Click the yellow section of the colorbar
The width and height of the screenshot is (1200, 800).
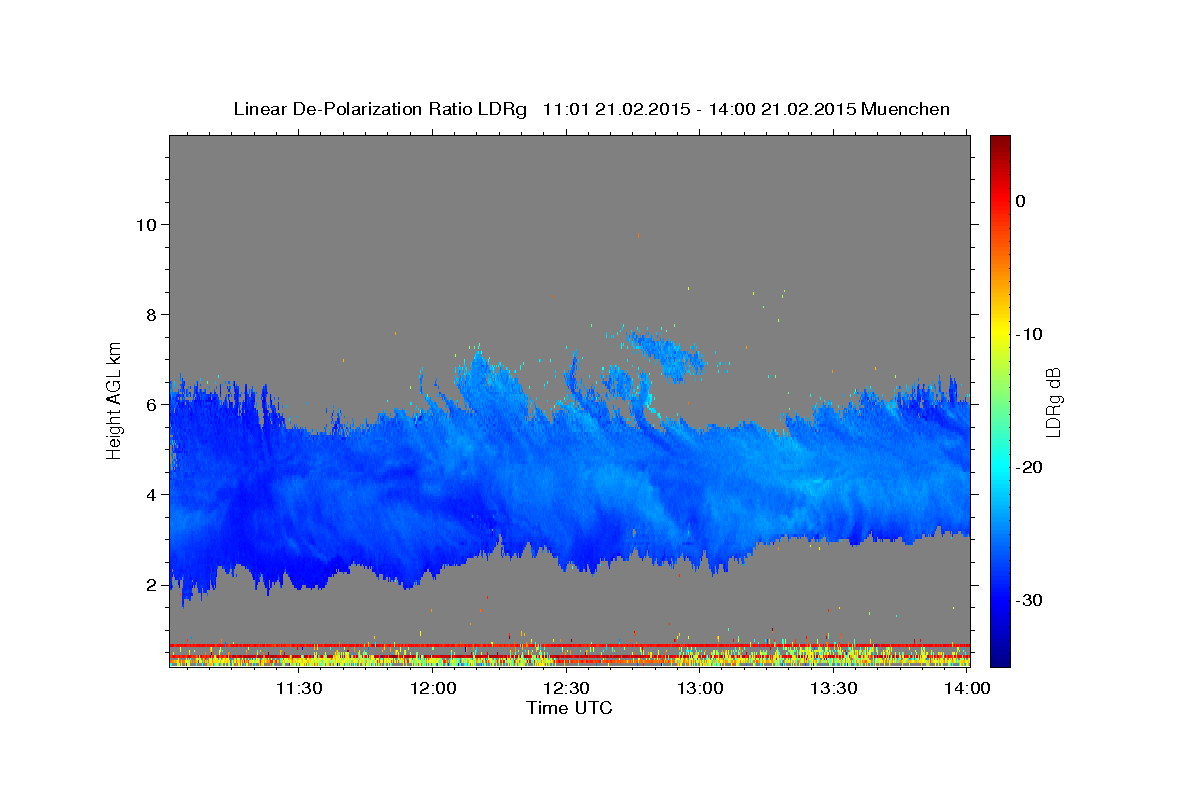1000,334
